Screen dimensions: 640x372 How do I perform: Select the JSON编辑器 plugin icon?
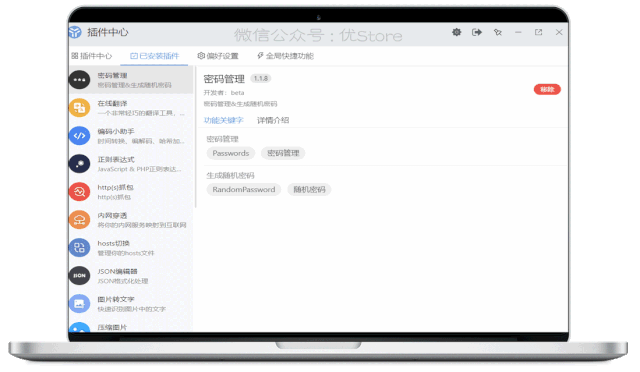(x=80, y=276)
